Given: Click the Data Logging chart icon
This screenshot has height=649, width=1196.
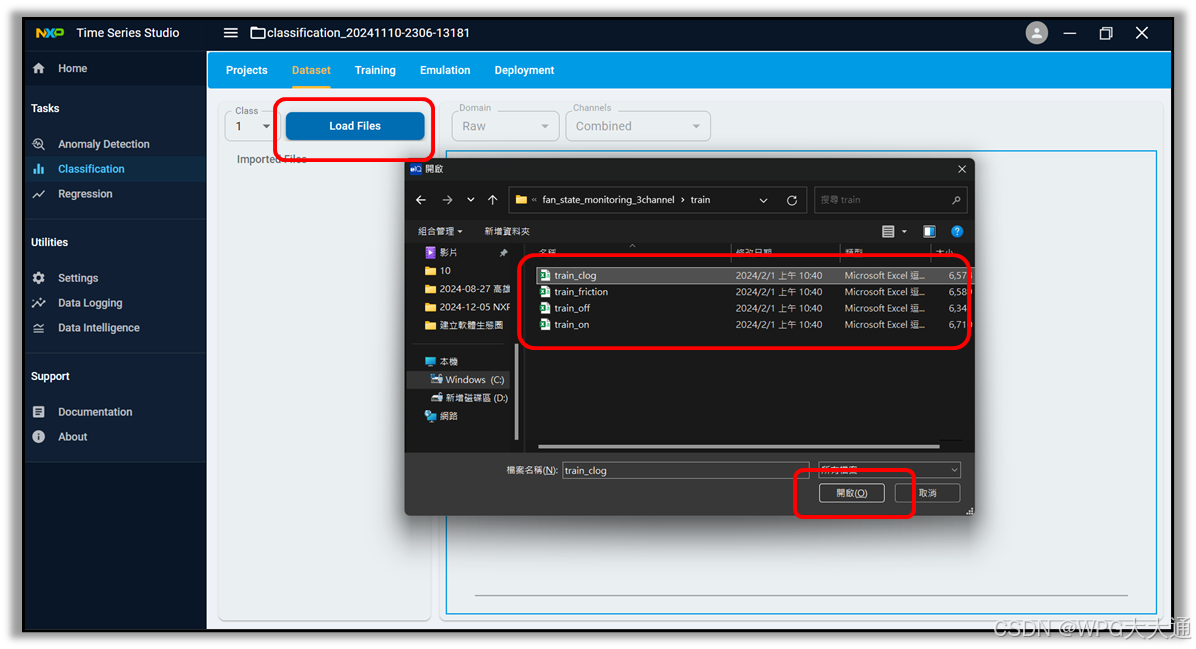Looking at the screenshot, I should click(x=39, y=303).
